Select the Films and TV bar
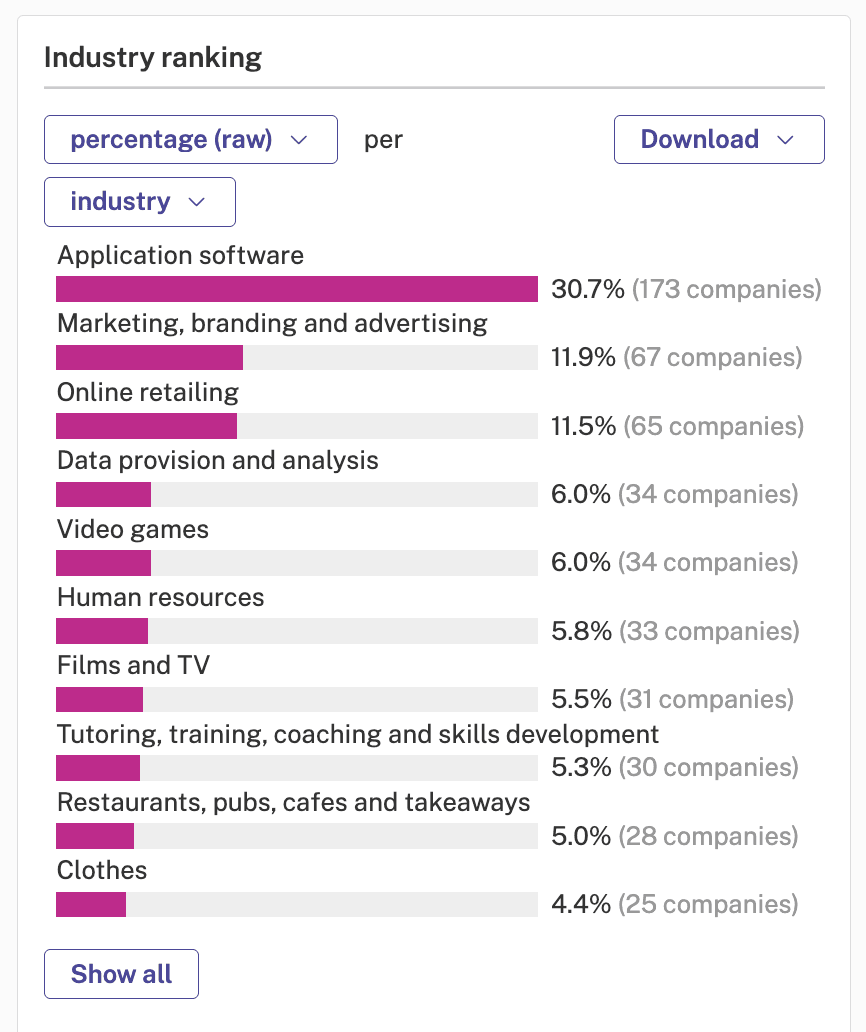The height and width of the screenshot is (1032, 866). pyautogui.click(x=297, y=699)
